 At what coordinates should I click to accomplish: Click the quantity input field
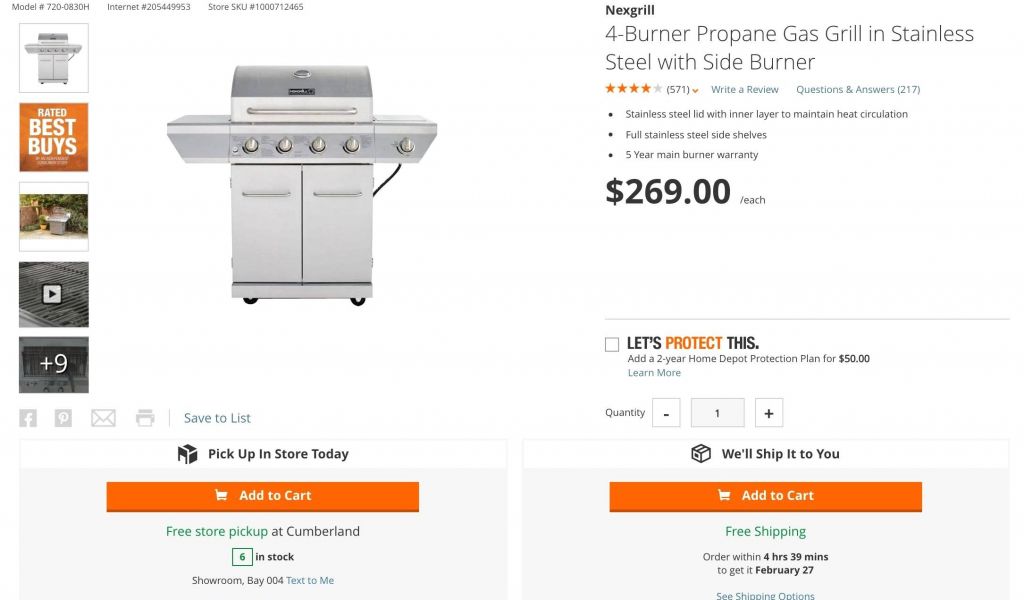click(x=717, y=413)
